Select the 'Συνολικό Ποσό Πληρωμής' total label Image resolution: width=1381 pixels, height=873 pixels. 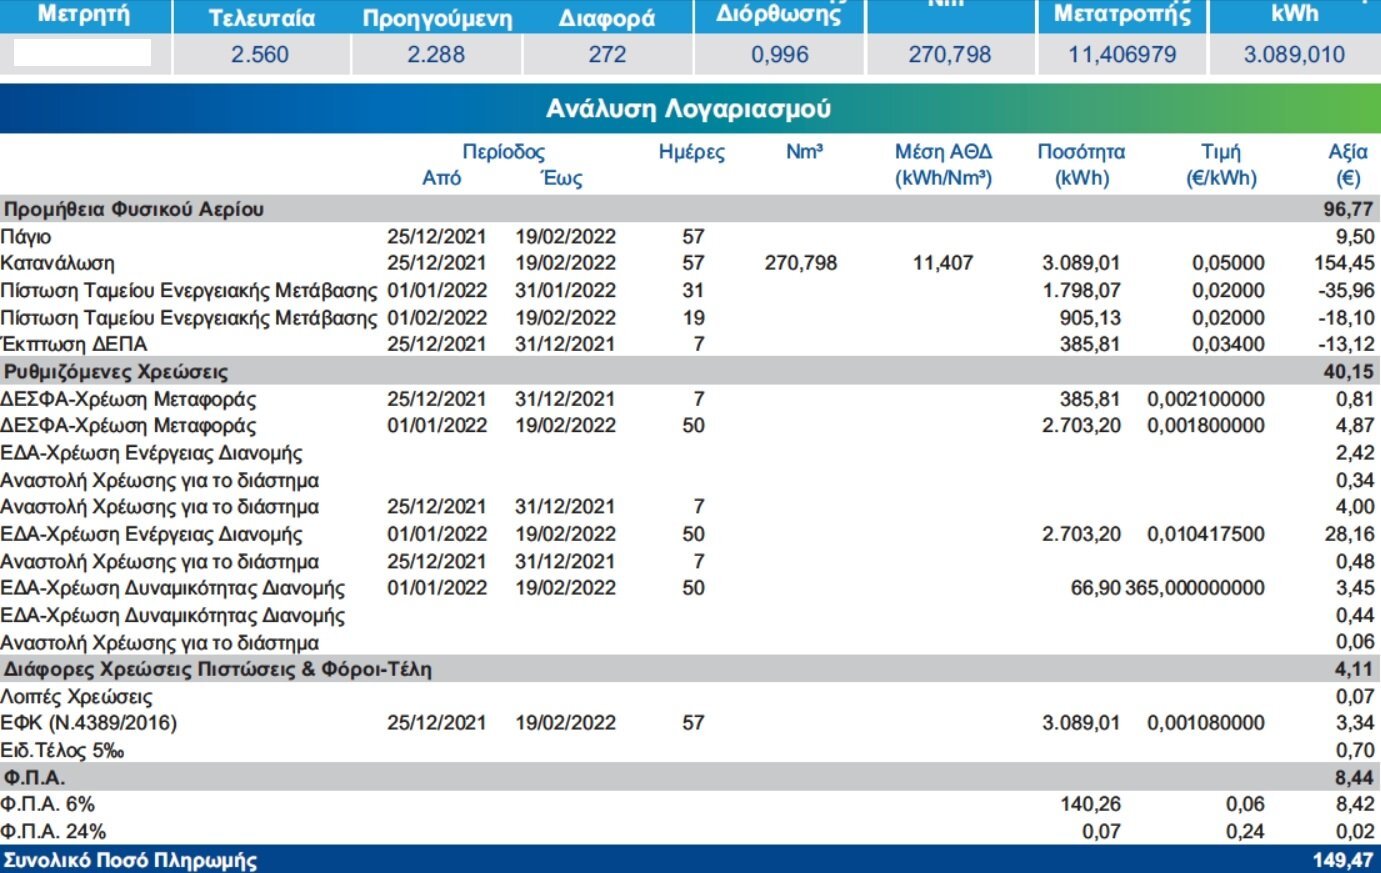130,860
